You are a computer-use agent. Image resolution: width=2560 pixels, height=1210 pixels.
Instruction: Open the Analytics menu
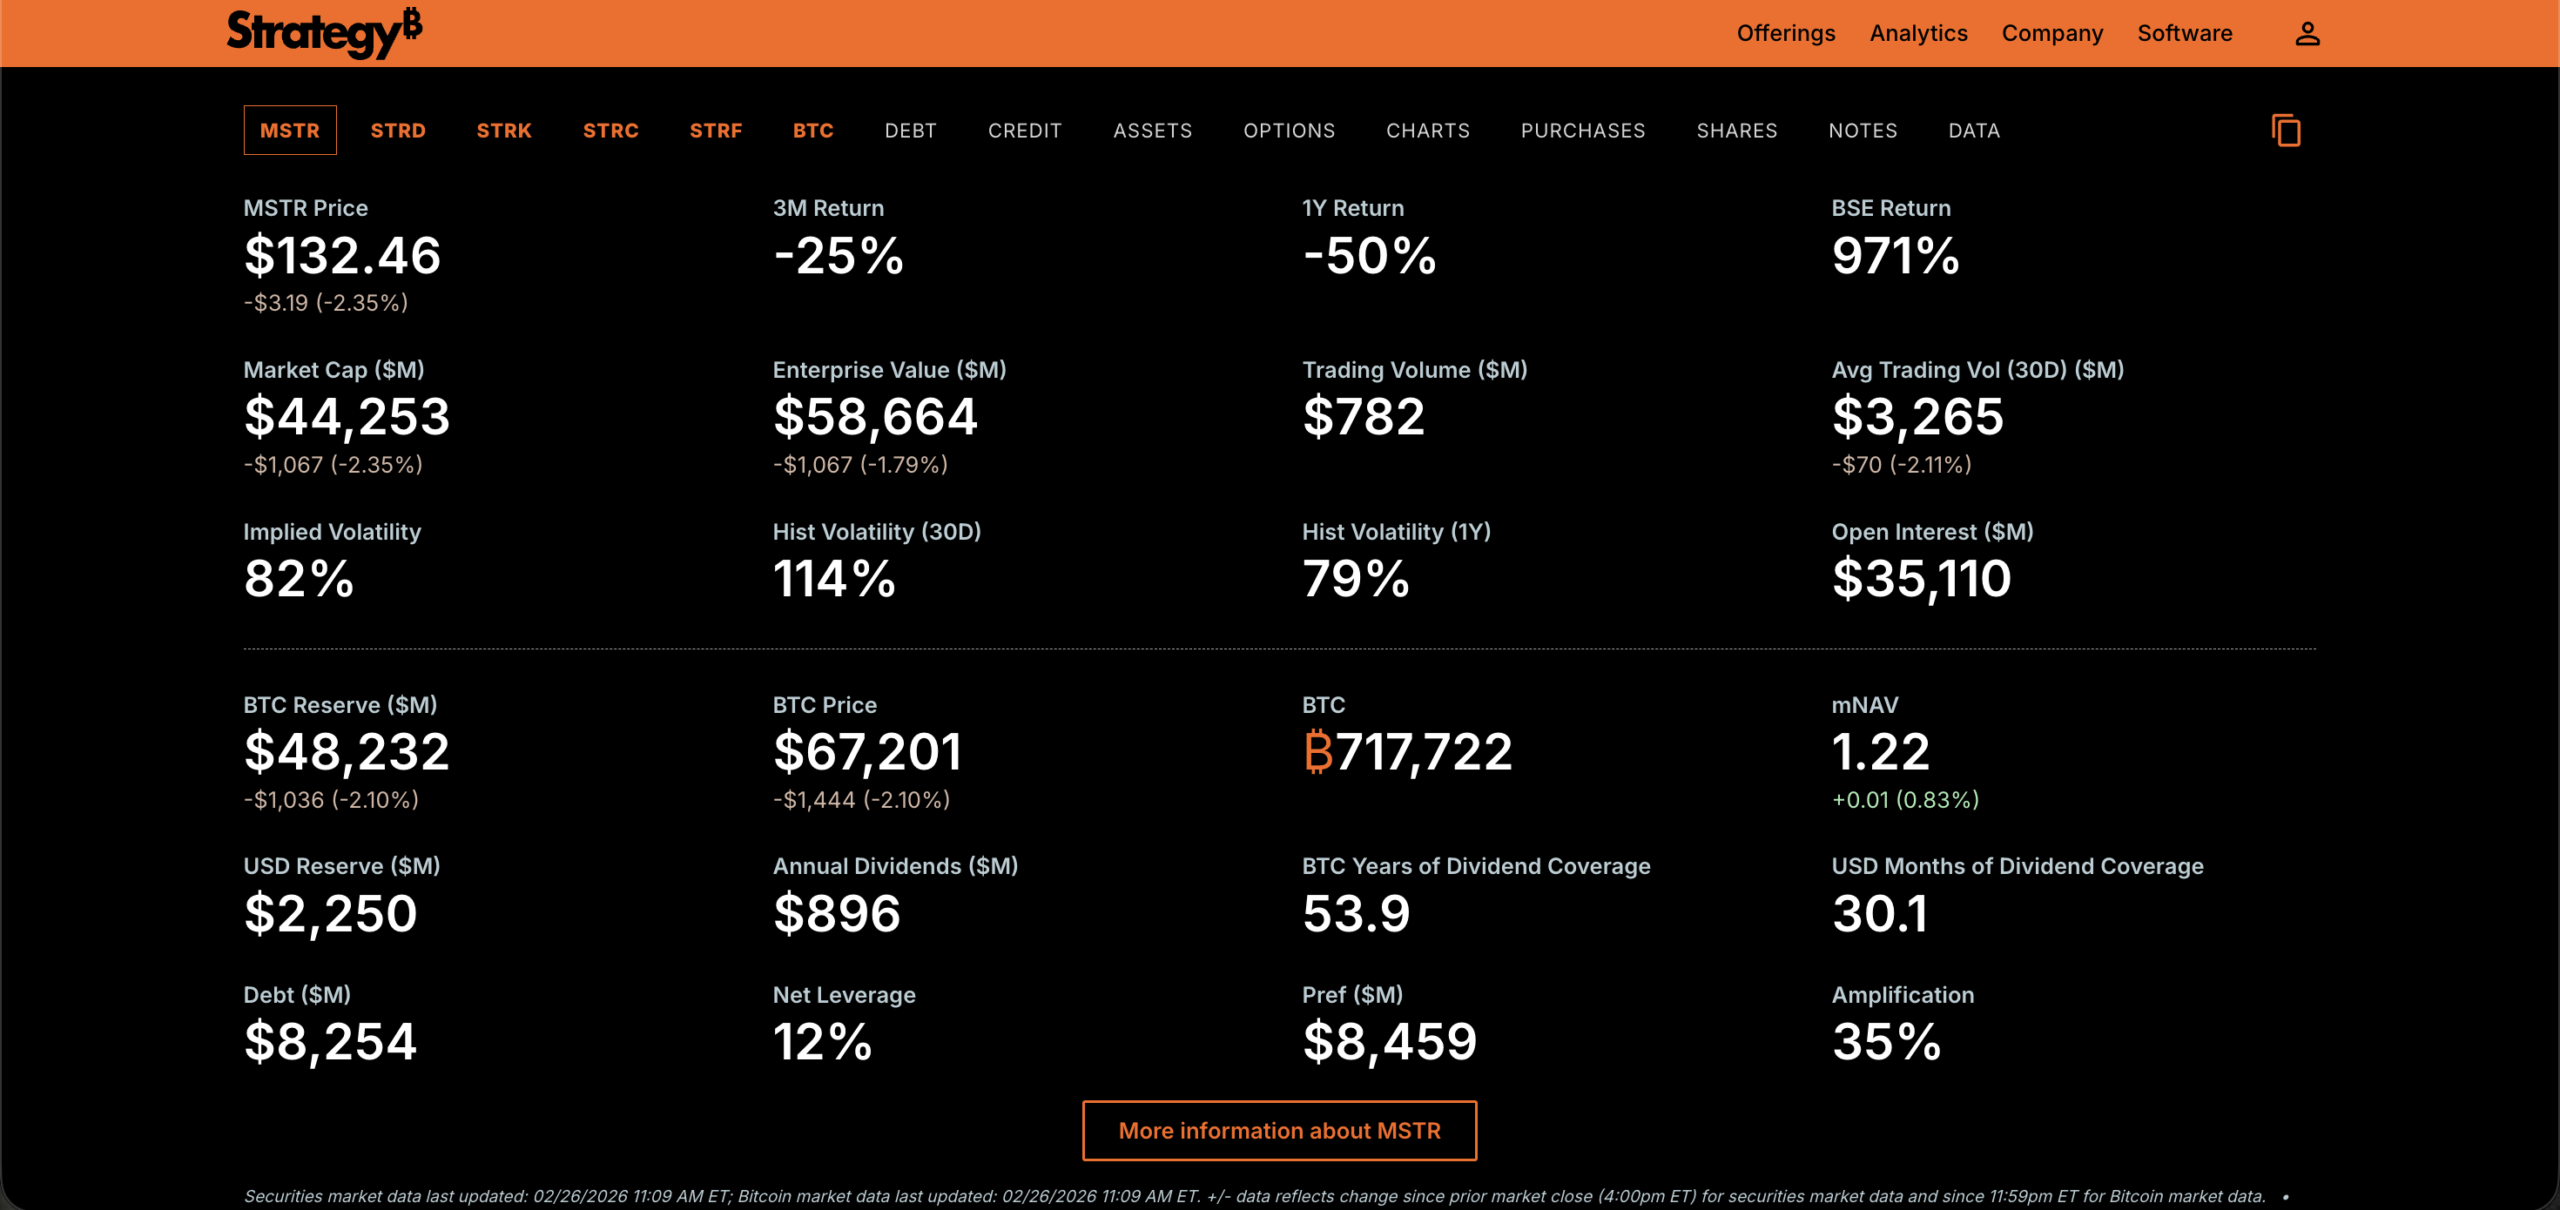click(x=1918, y=34)
